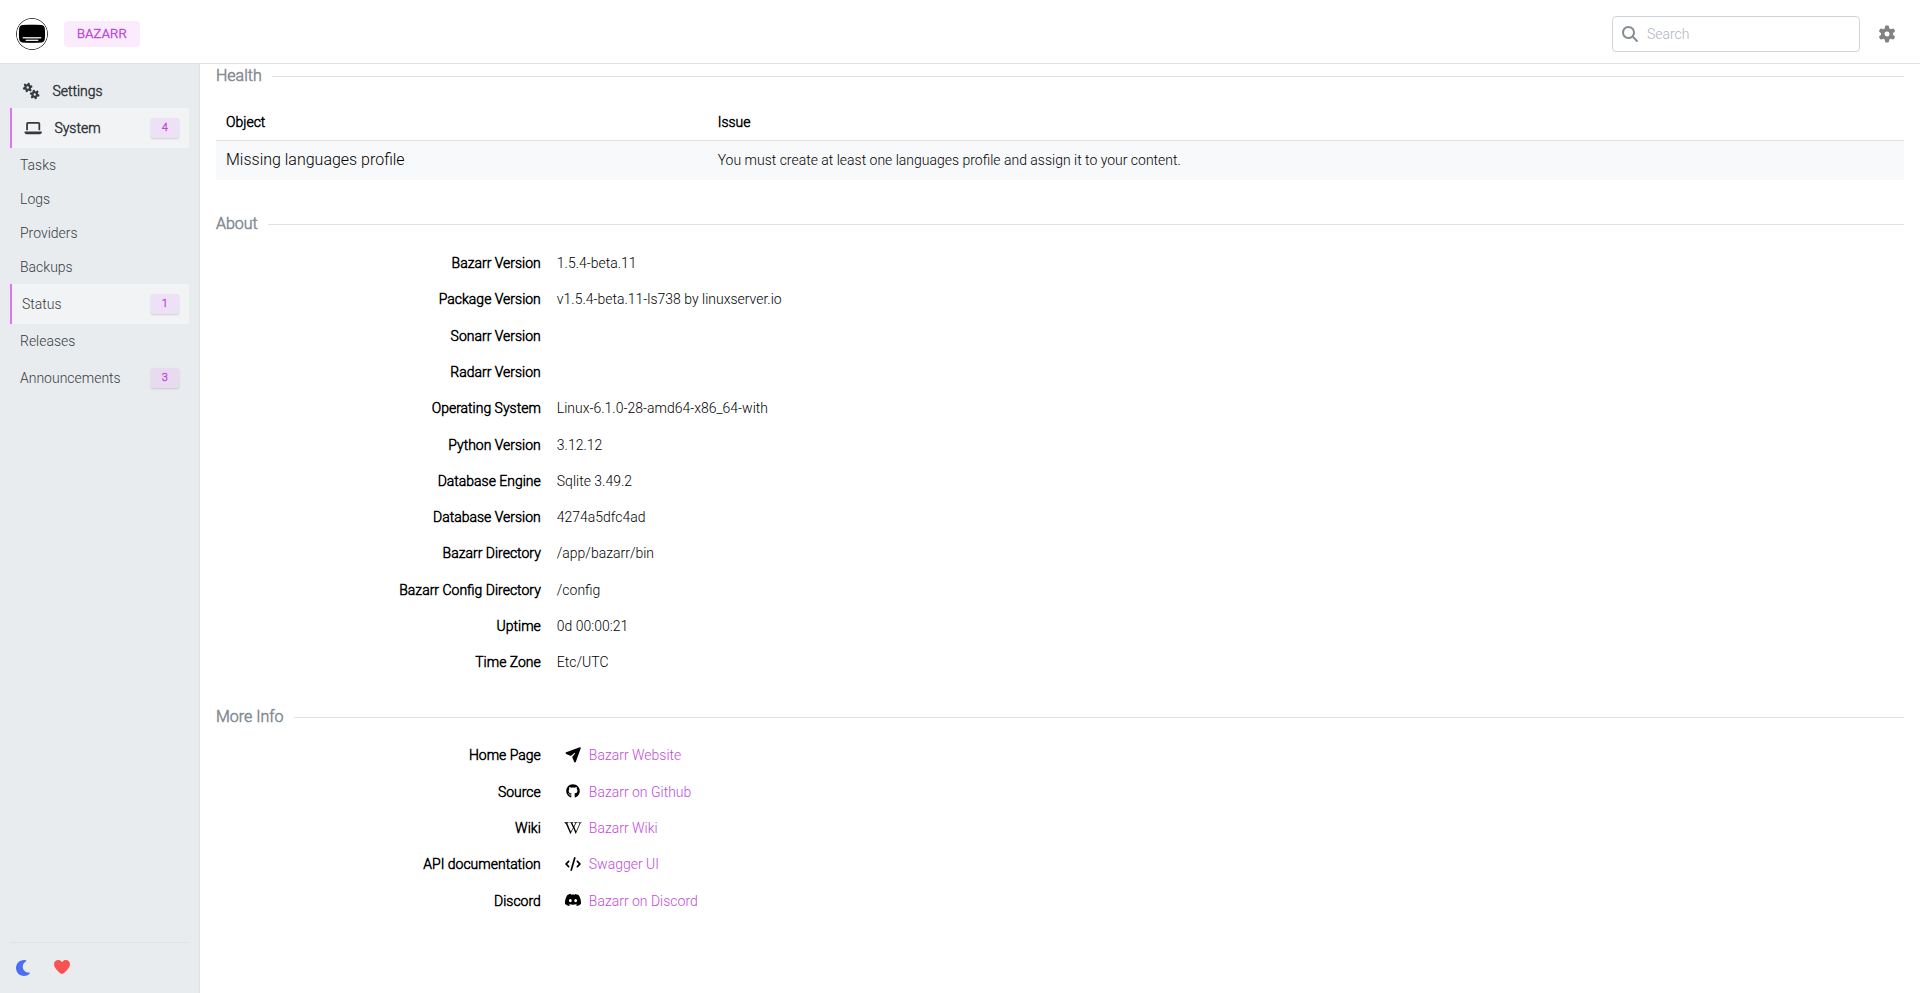Click the Wikipedia W icon beside Bazarr Wiki
Image resolution: width=1920 pixels, height=993 pixels.
(x=572, y=827)
